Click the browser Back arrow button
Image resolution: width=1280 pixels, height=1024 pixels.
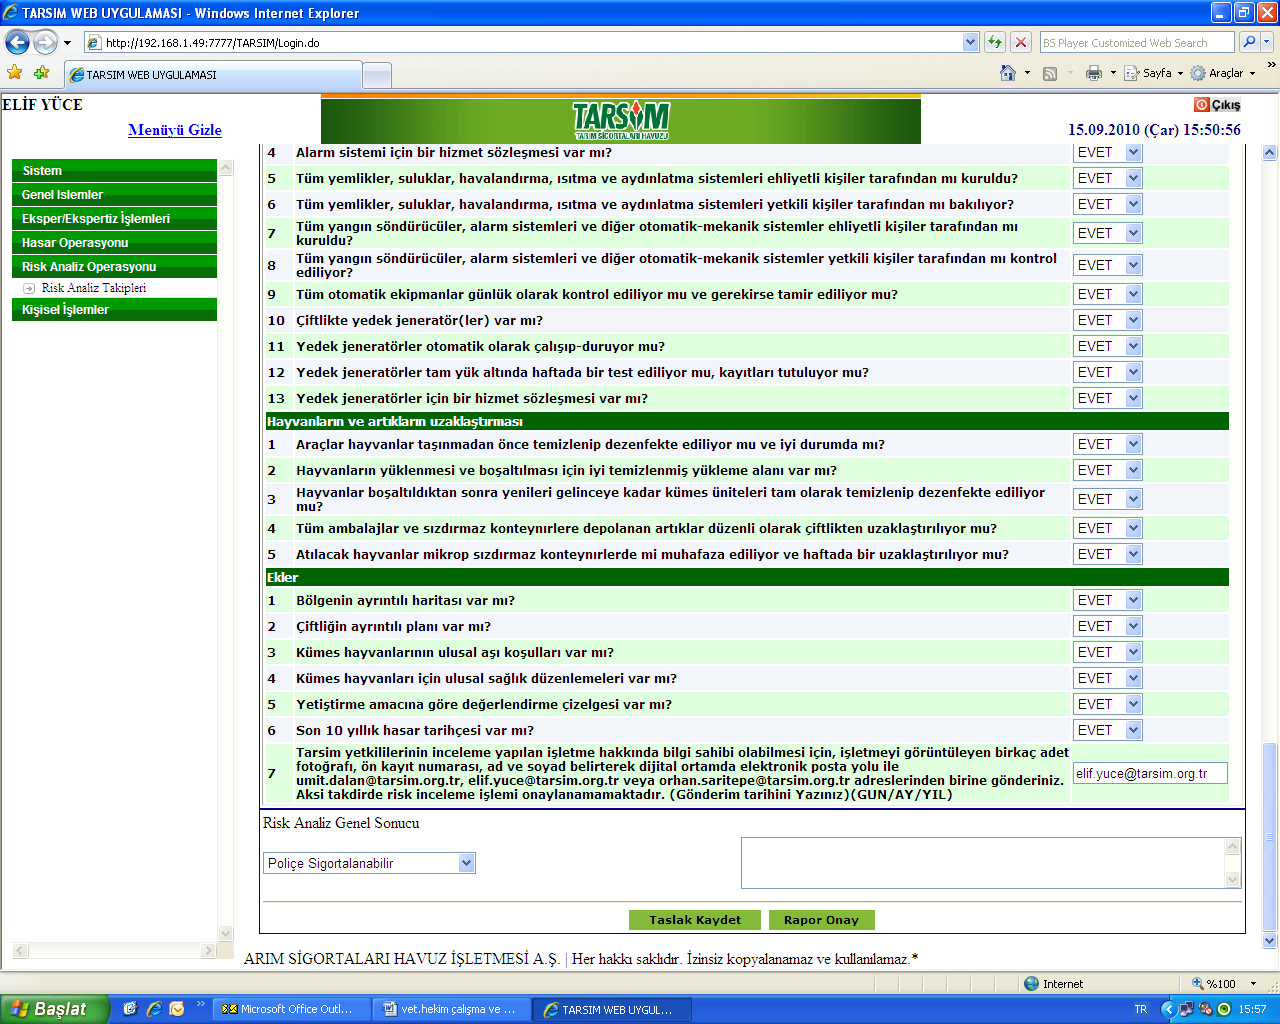(17, 42)
